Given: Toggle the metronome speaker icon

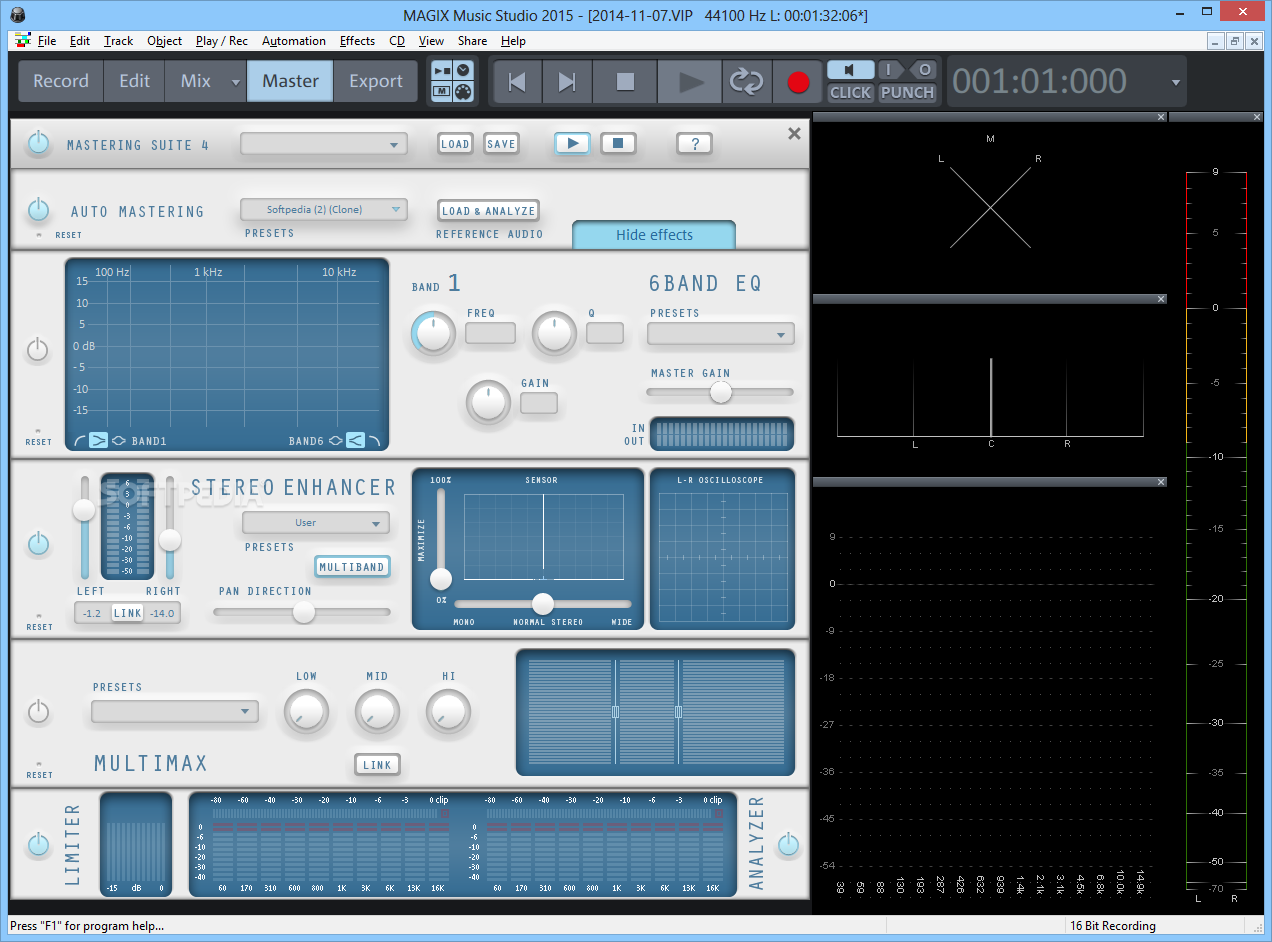Looking at the screenshot, I should [850, 70].
